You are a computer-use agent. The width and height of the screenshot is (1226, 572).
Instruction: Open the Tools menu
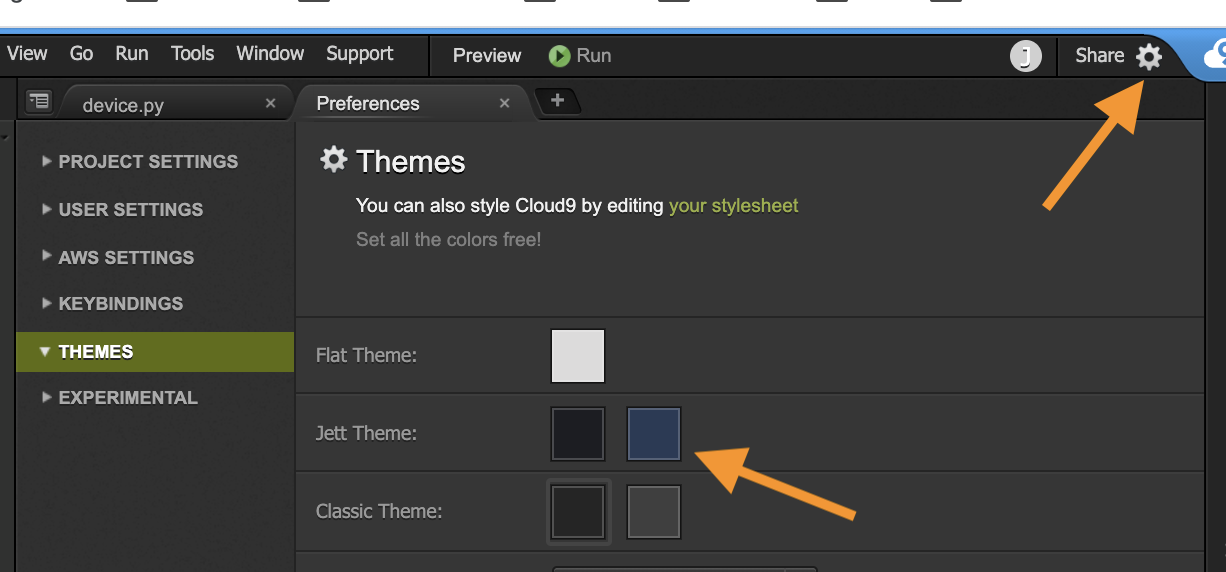(x=192, y=54)
